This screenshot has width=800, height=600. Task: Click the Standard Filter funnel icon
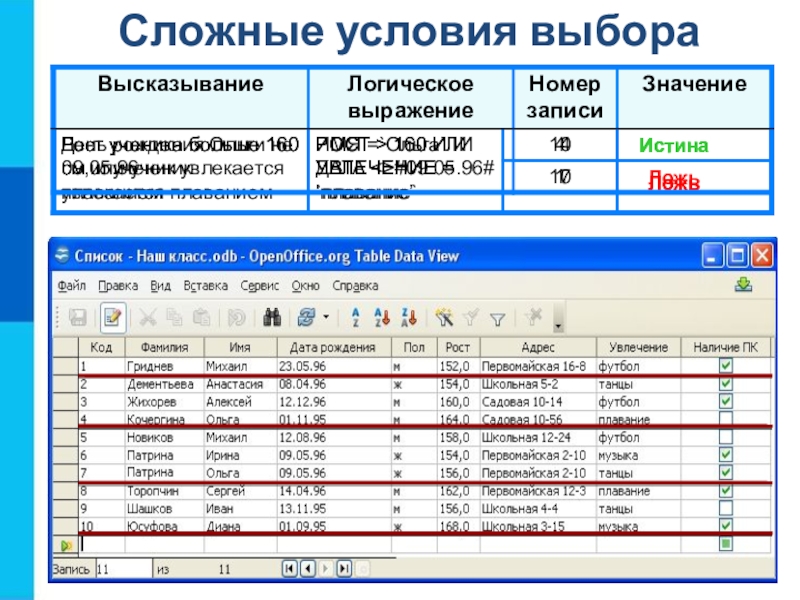point(497,318)
